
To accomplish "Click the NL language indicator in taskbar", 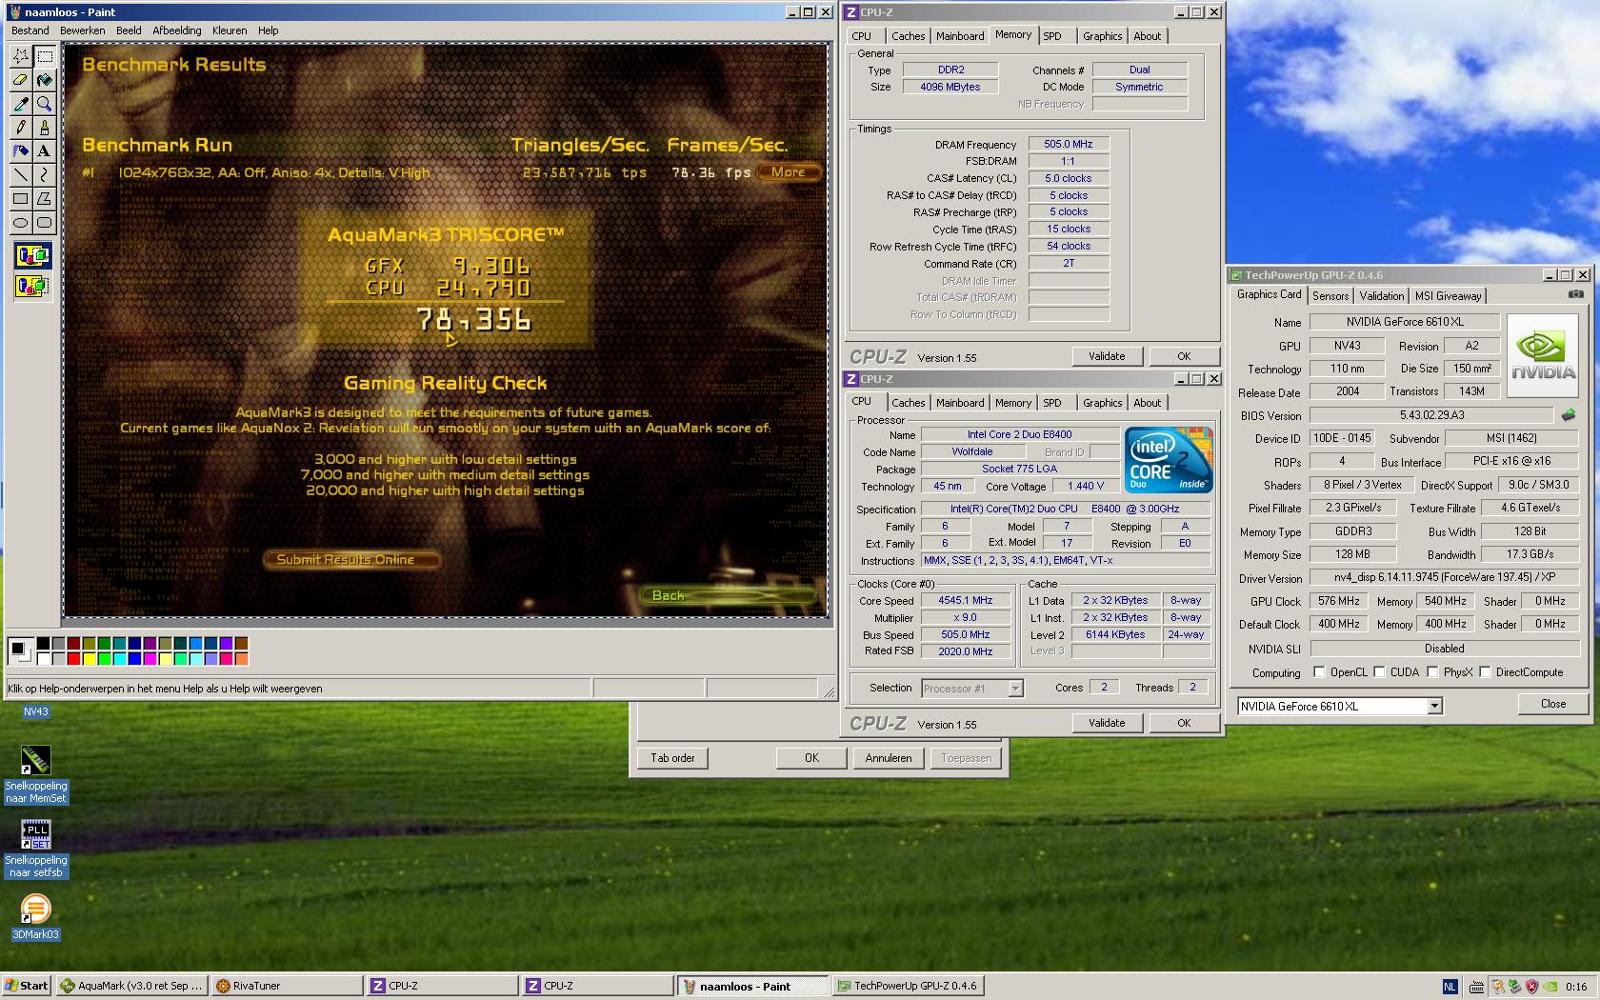I will click(1449, 986).
